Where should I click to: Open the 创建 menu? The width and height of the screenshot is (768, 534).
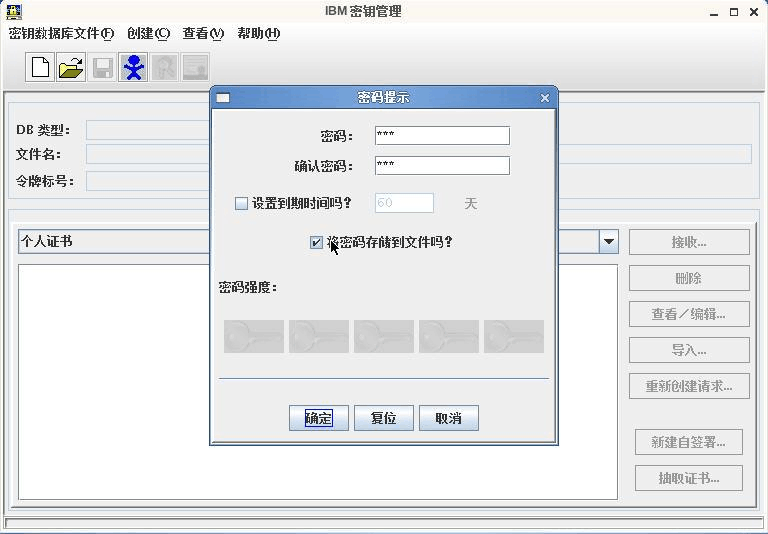point(148,33)
